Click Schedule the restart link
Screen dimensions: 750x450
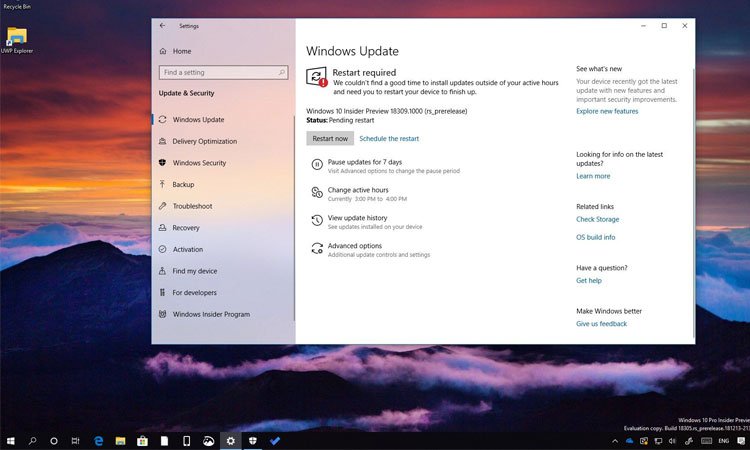click(389, 138)
